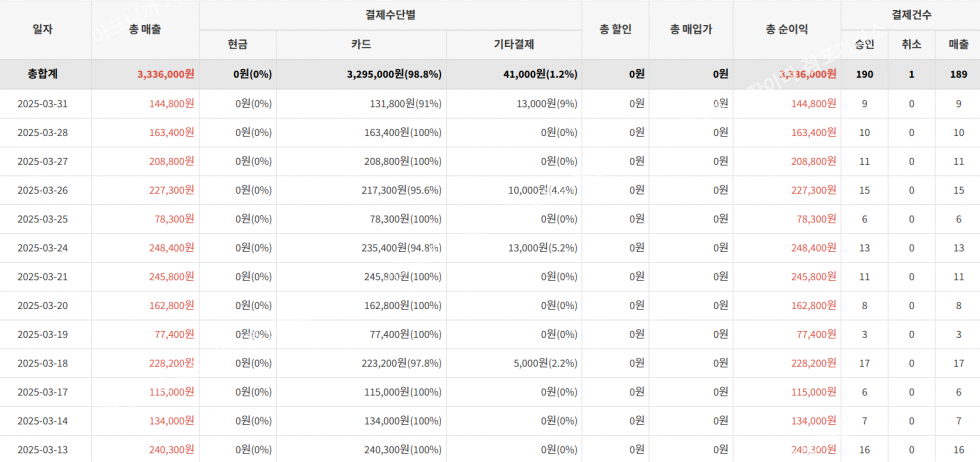Image resolution: width=980 pixels, height=462 pixels.
Task: Click the 일자 column header
Action: pos(42,30)
